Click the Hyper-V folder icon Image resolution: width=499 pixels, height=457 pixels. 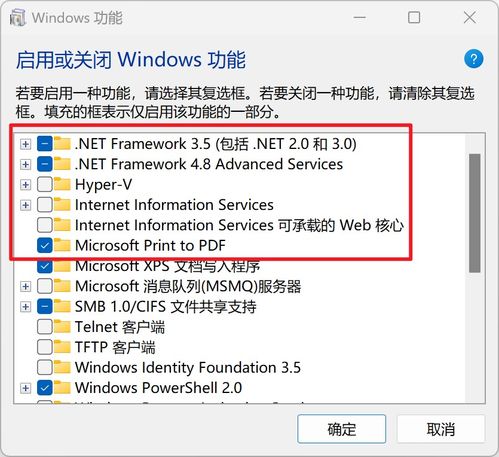point(62,184)
